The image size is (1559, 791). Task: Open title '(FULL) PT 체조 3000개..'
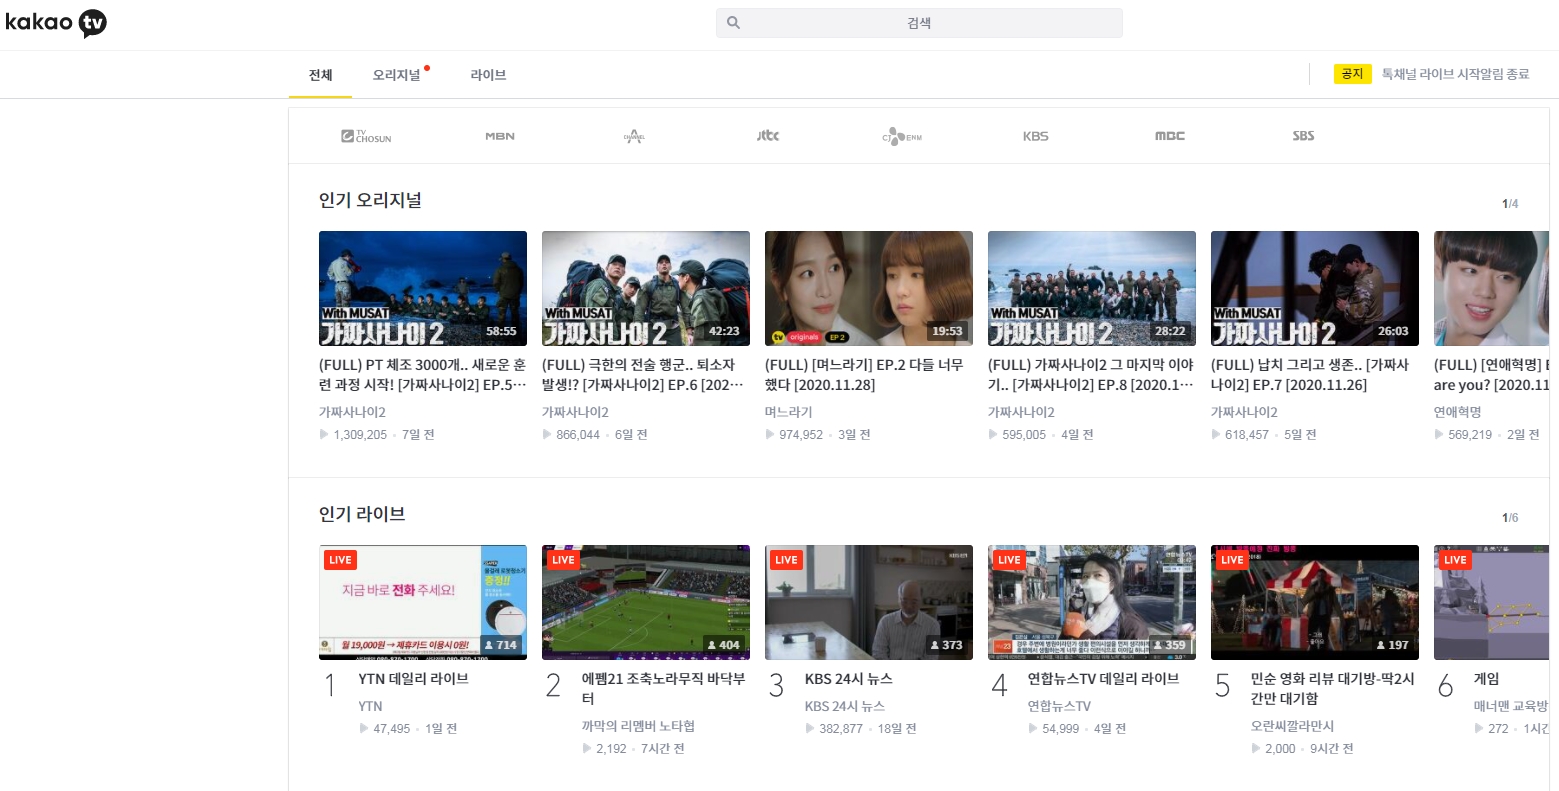[422, 375]
